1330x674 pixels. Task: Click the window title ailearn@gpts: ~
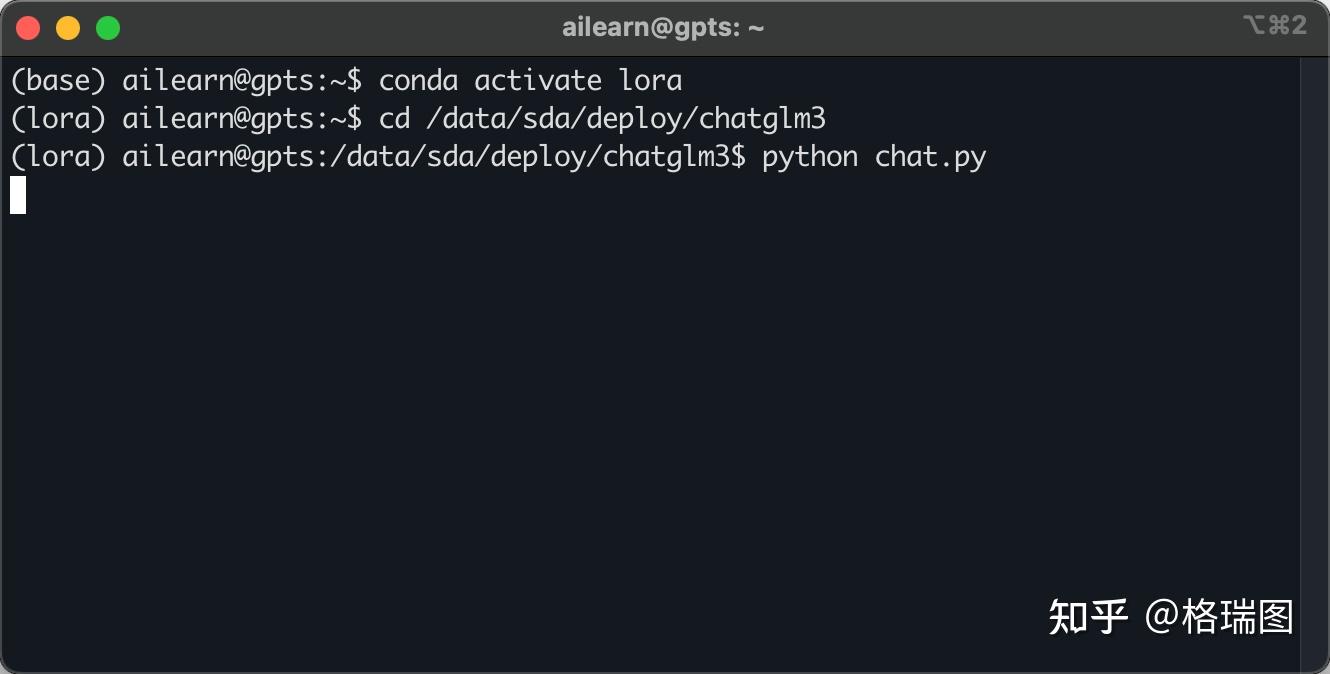pyautogui.click(x=663, y=28)
